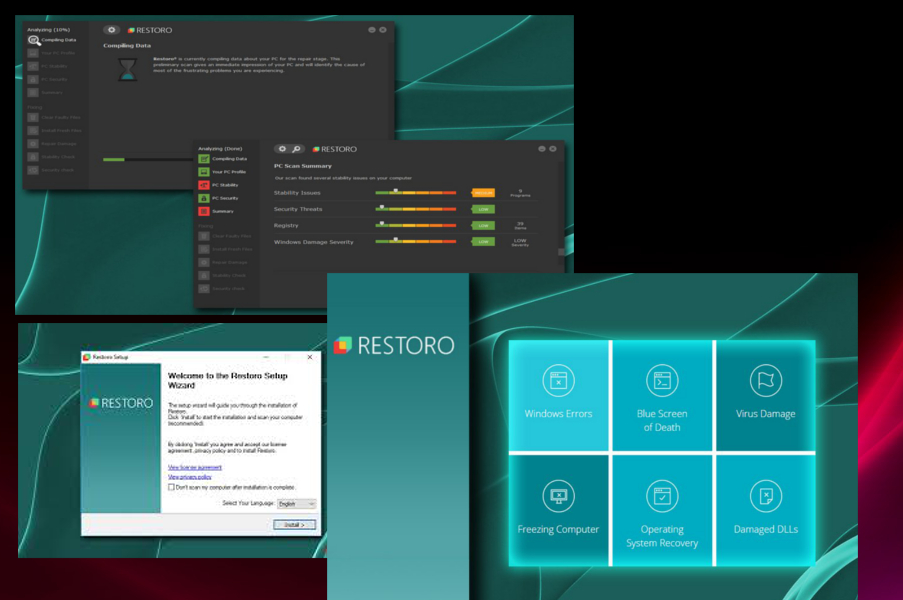
Task: Select the Damaged DLLs file icon
Action: point(765,496)
